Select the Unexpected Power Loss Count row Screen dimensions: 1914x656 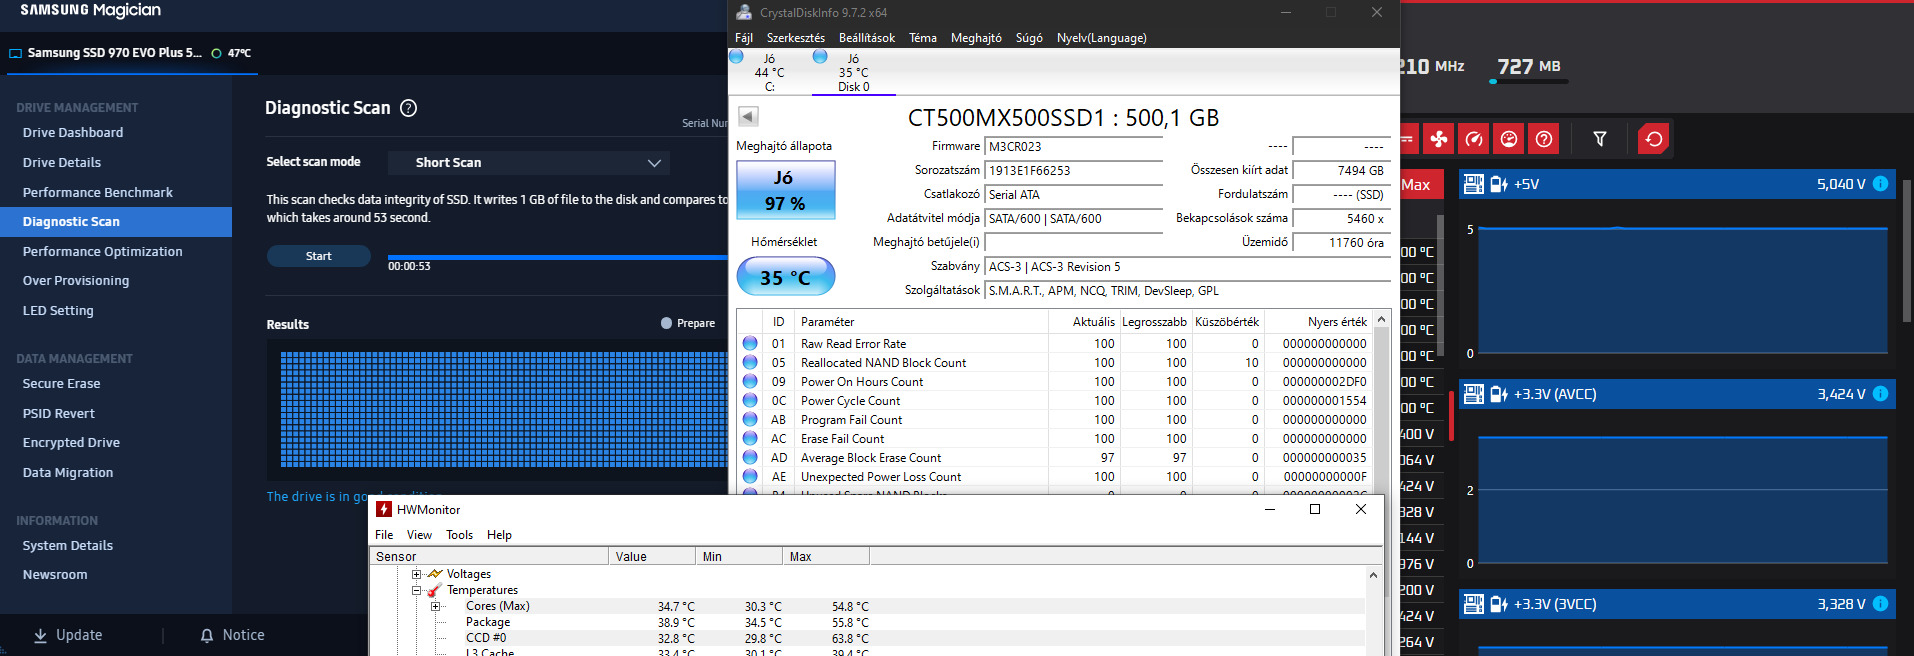1055,477
